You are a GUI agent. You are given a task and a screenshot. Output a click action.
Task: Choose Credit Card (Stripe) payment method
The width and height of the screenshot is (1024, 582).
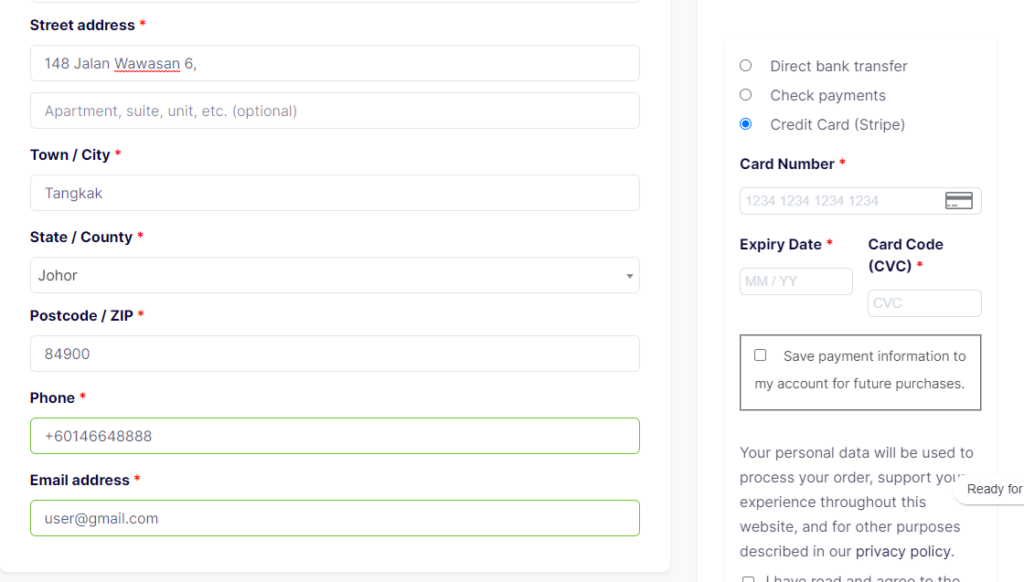point(746,125)
